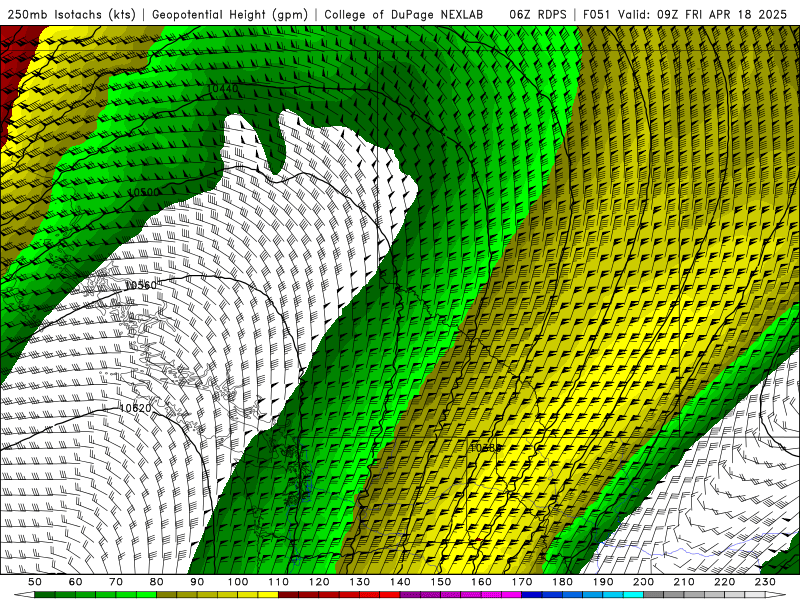
Task: Click the 10500 height contour label
Action: tap(143, 192)
